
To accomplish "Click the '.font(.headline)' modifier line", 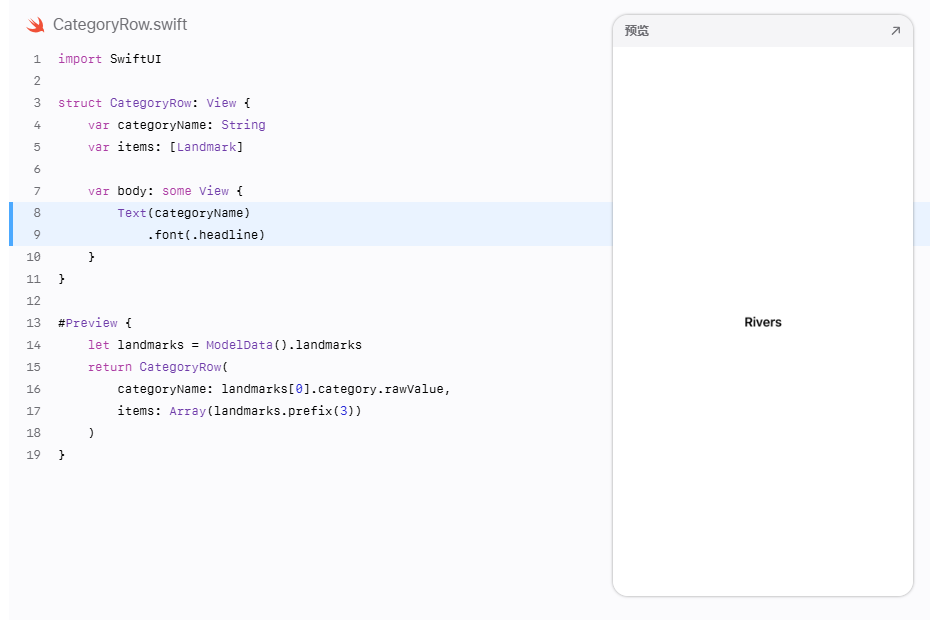I will pyautogui.click(x=206, y=235).
